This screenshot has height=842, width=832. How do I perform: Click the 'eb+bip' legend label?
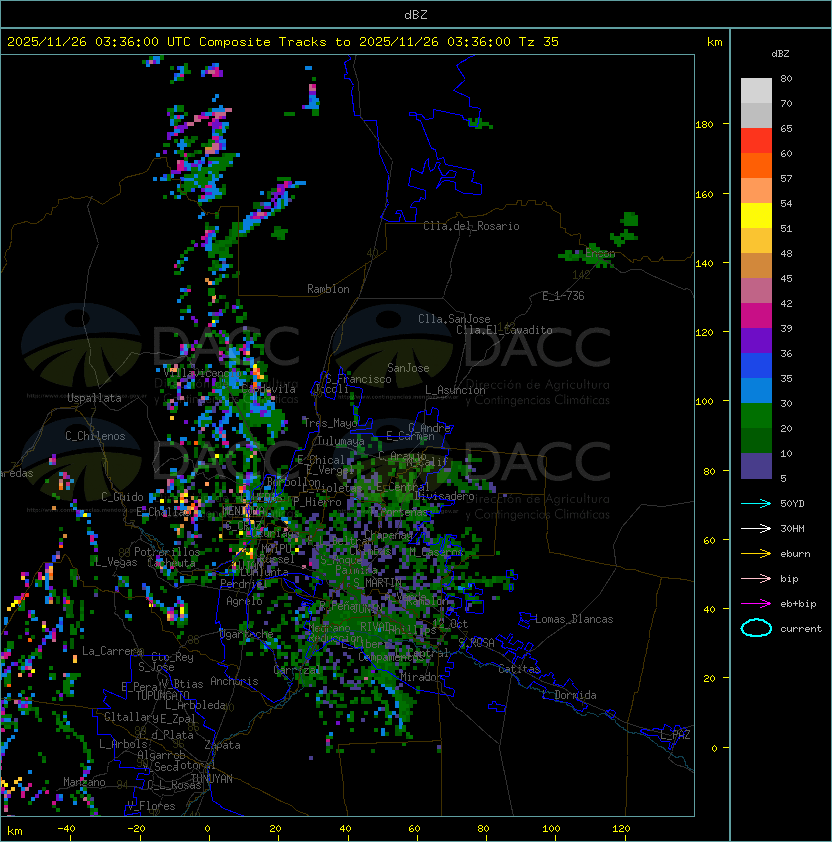pos(798,604)
